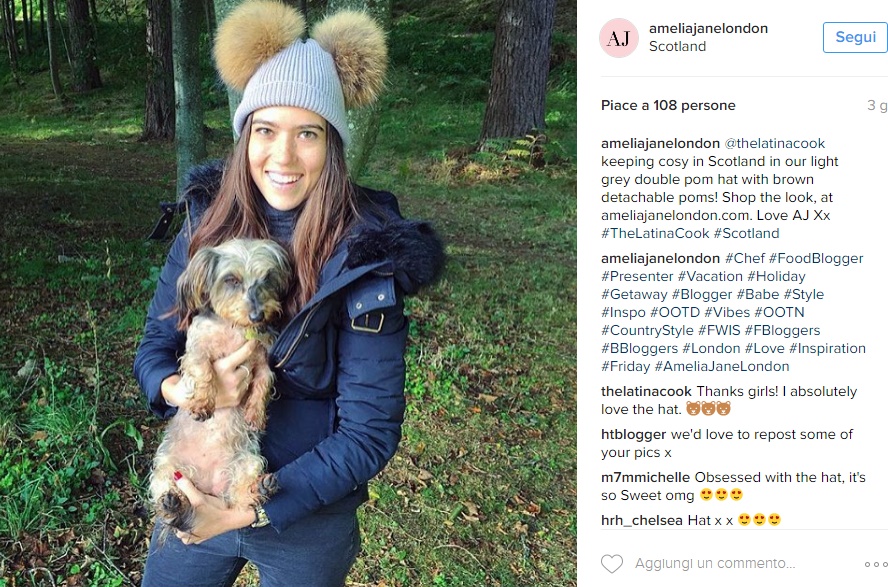Screen dimensions: 888x587
Task: View the Piace a 108 persone likes
Action: (668, 105)
